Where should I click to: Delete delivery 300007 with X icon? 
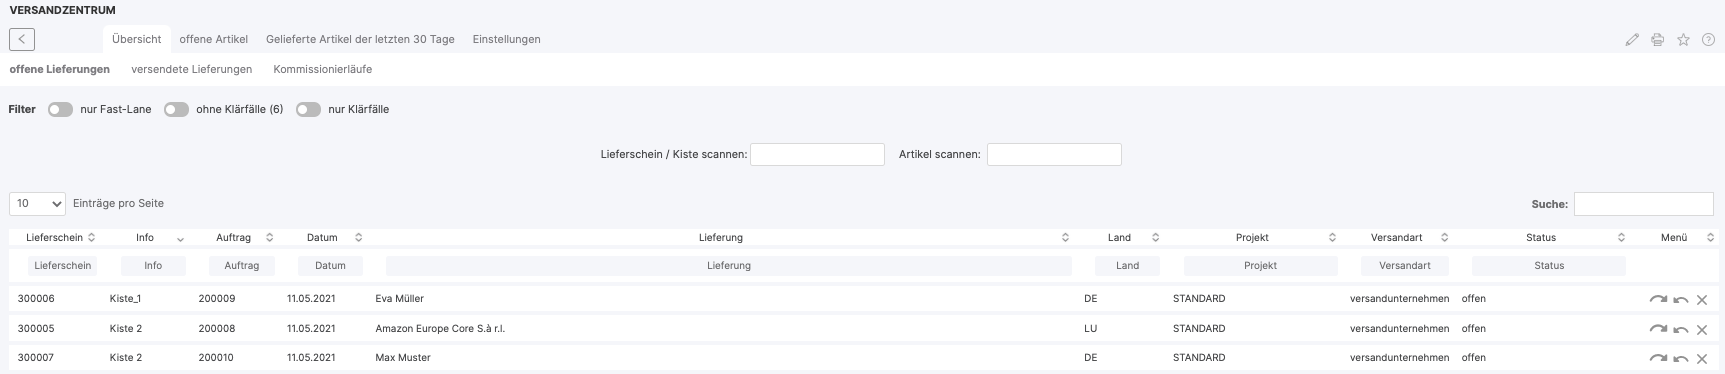1702,358
